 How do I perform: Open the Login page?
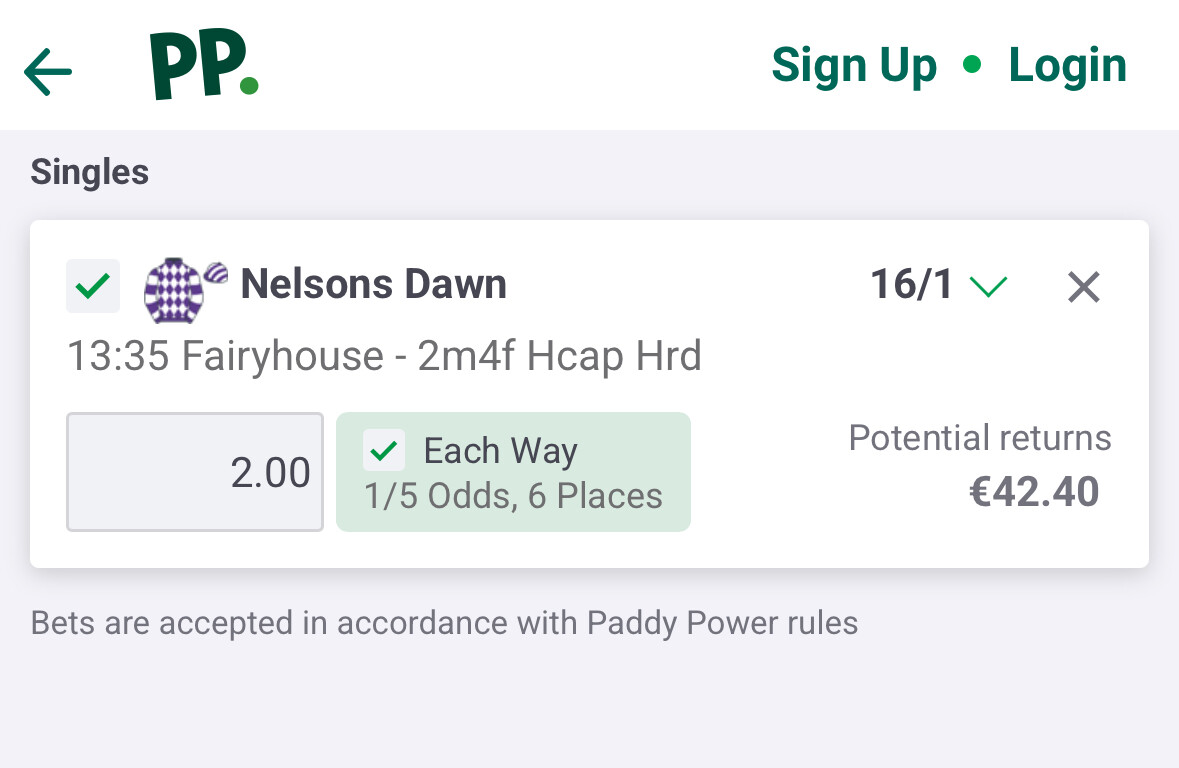tap(1067, 66)
